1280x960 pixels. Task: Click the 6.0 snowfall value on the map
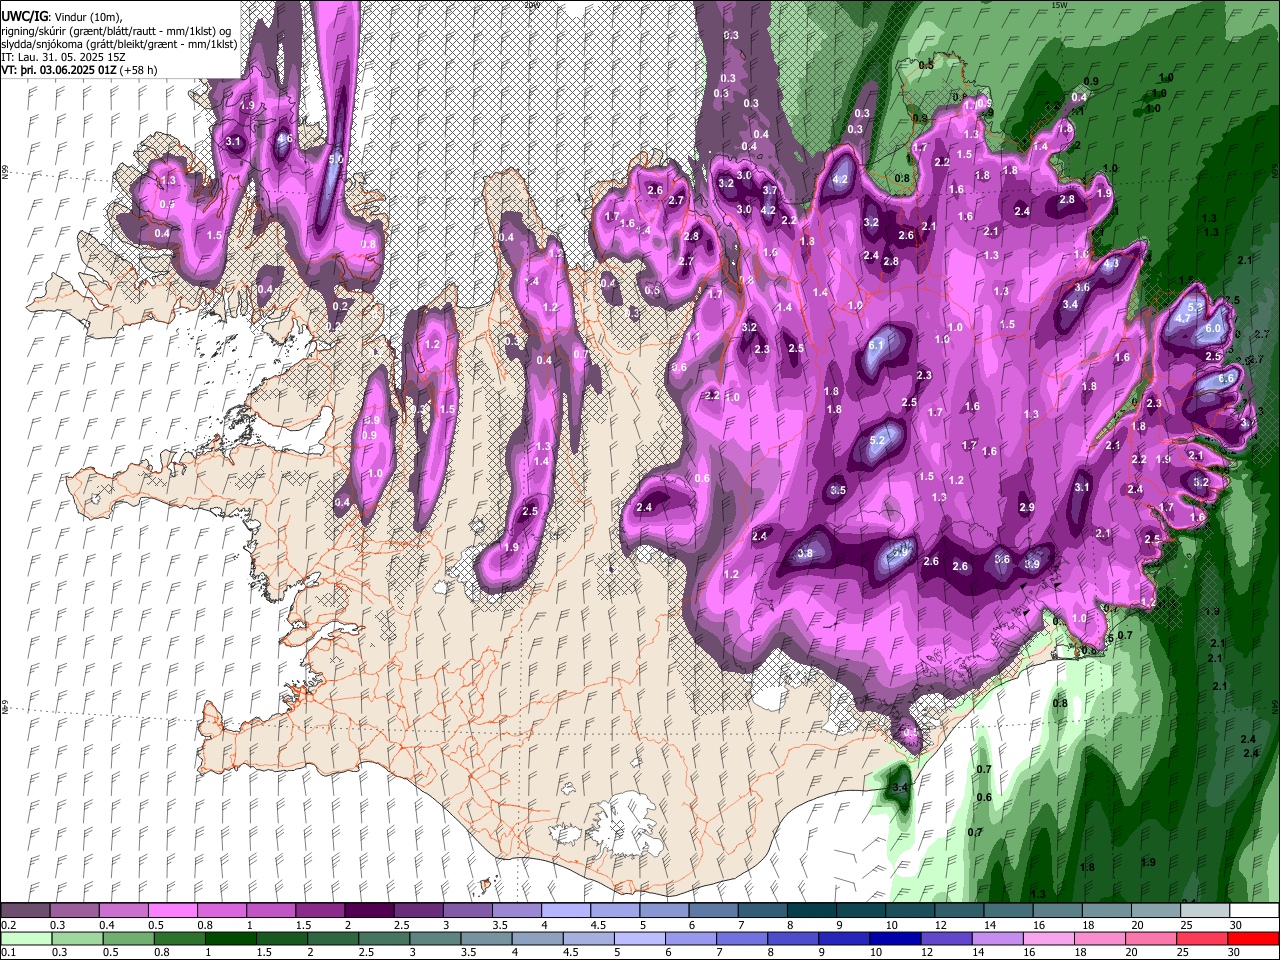[x=1214, y=328]
